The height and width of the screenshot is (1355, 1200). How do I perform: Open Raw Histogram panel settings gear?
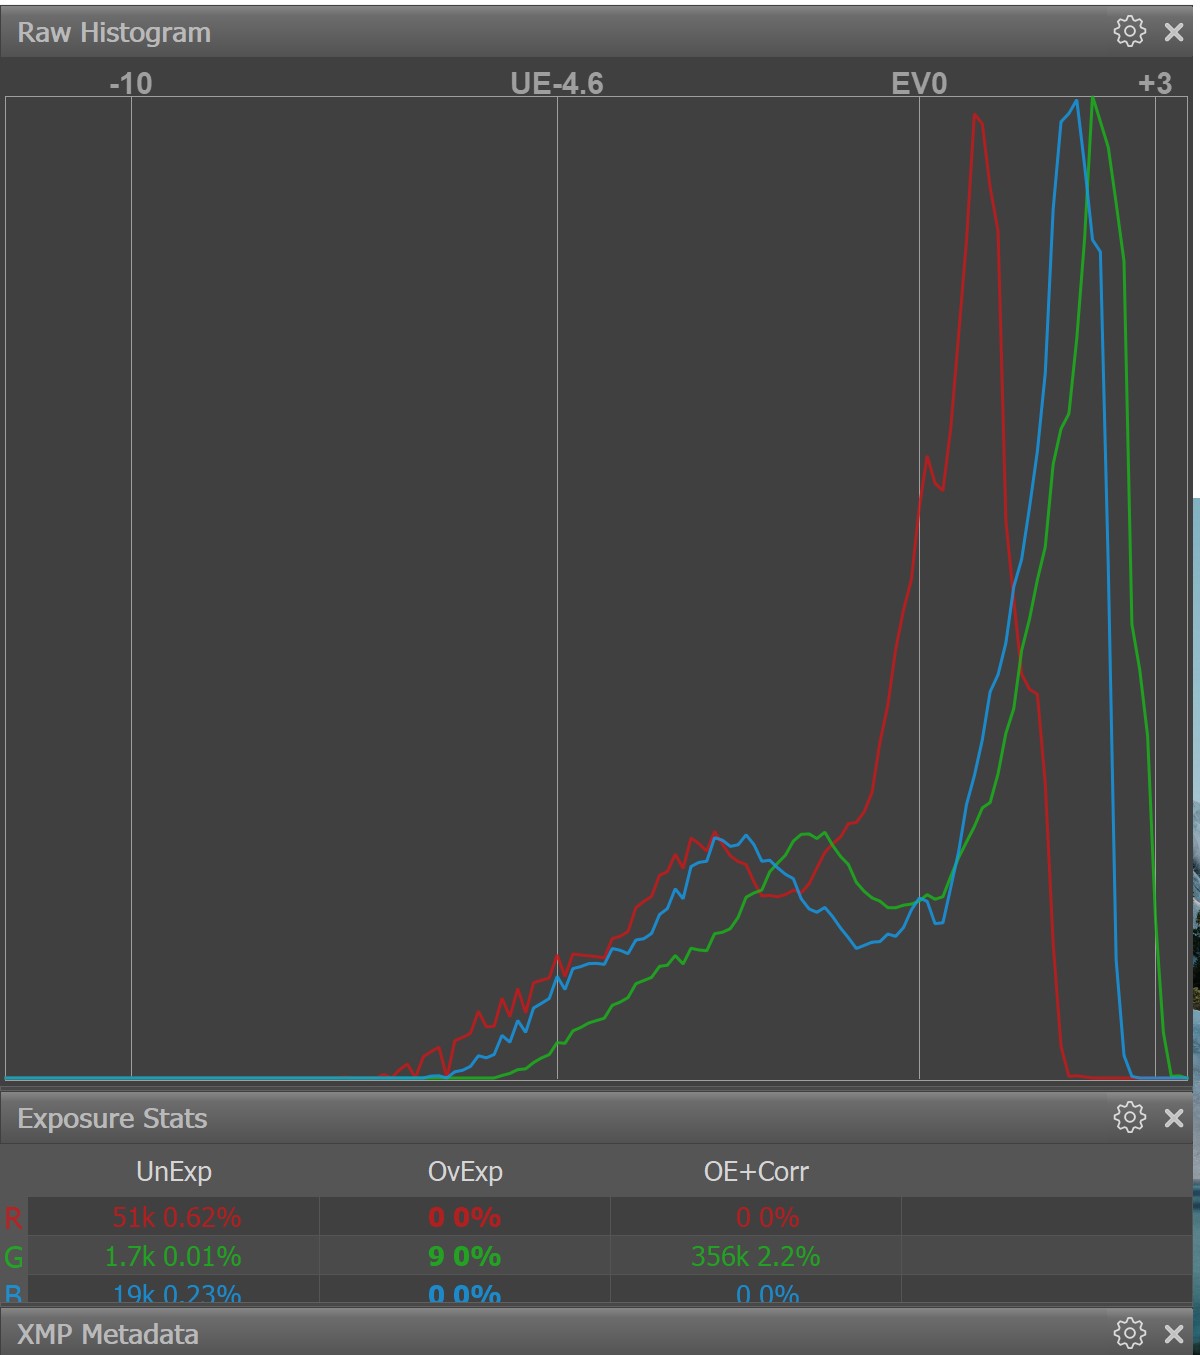pos(1129,31)
